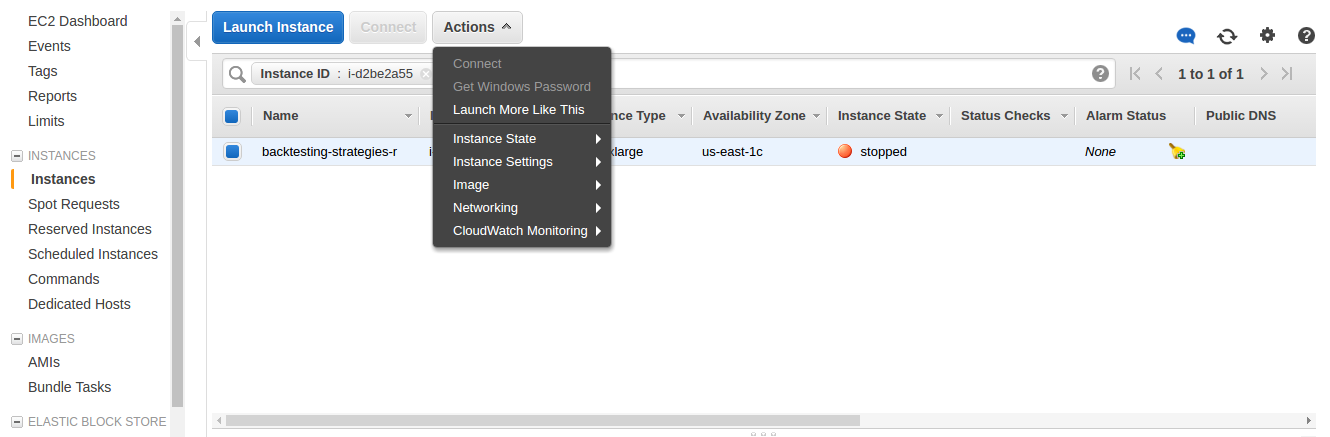The image size is (1330, 437).
Task: Click the Public DNS column header
Action: (x=1241, y=116)
